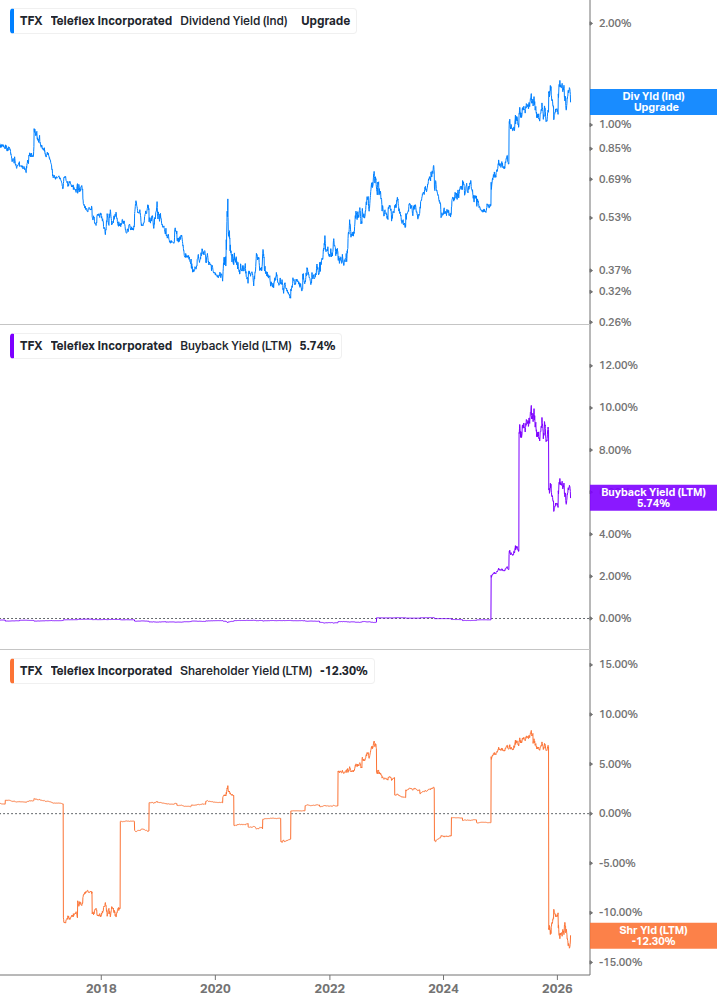Click the 2018 label on the time axis
The image size is (717, 1005).
(101, 988)
